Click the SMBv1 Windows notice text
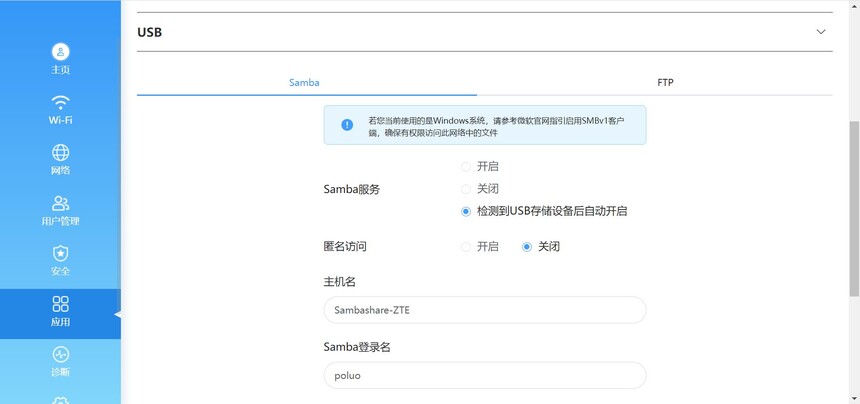 click(496, 126)
